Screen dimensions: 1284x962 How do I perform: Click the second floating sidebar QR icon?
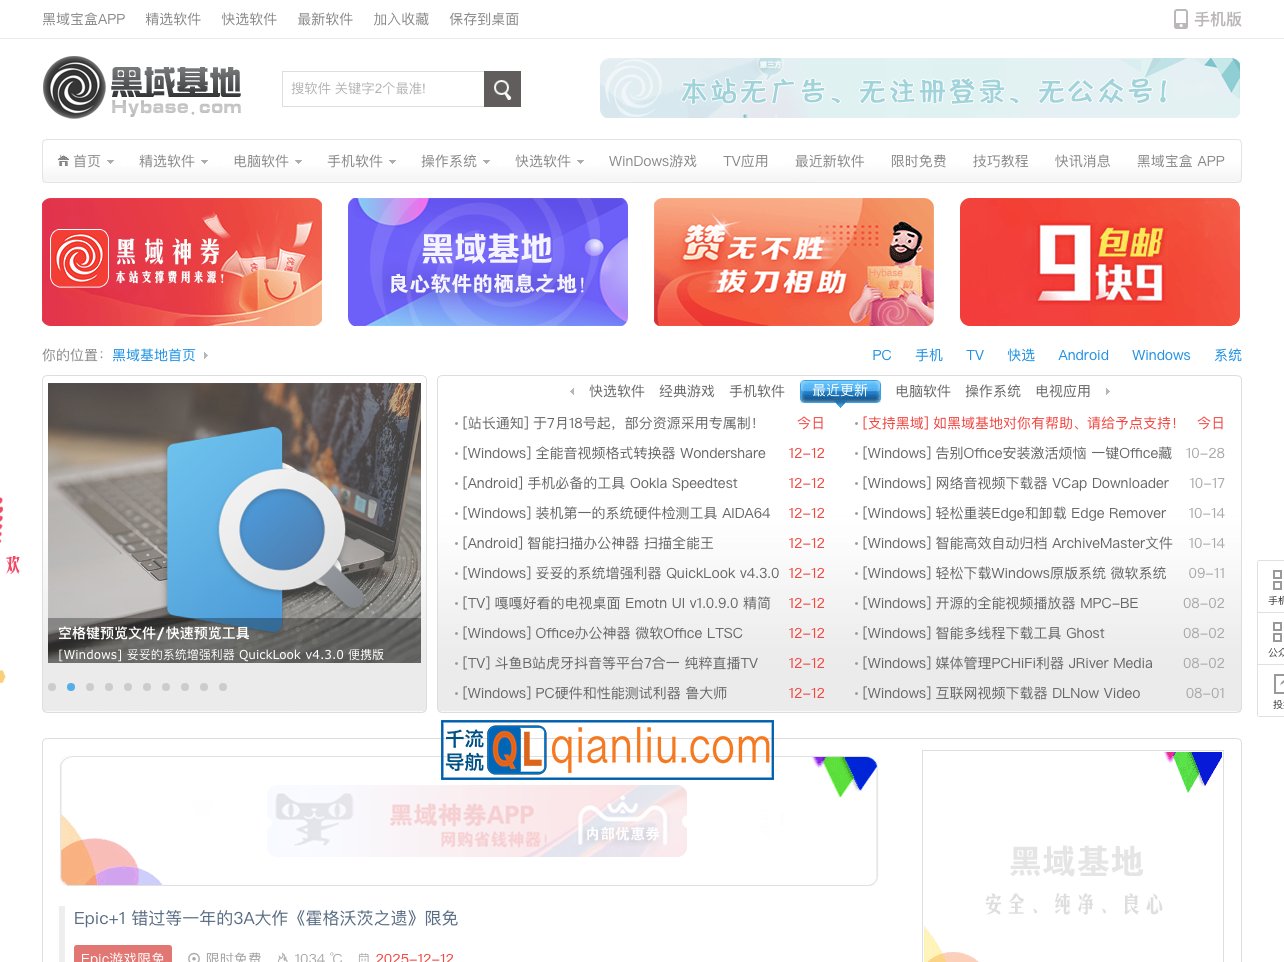(x=1276, y=632)
